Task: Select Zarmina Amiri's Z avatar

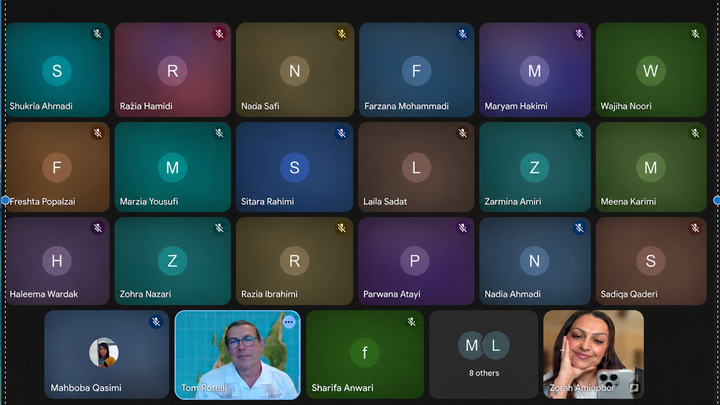Action: 534,168
